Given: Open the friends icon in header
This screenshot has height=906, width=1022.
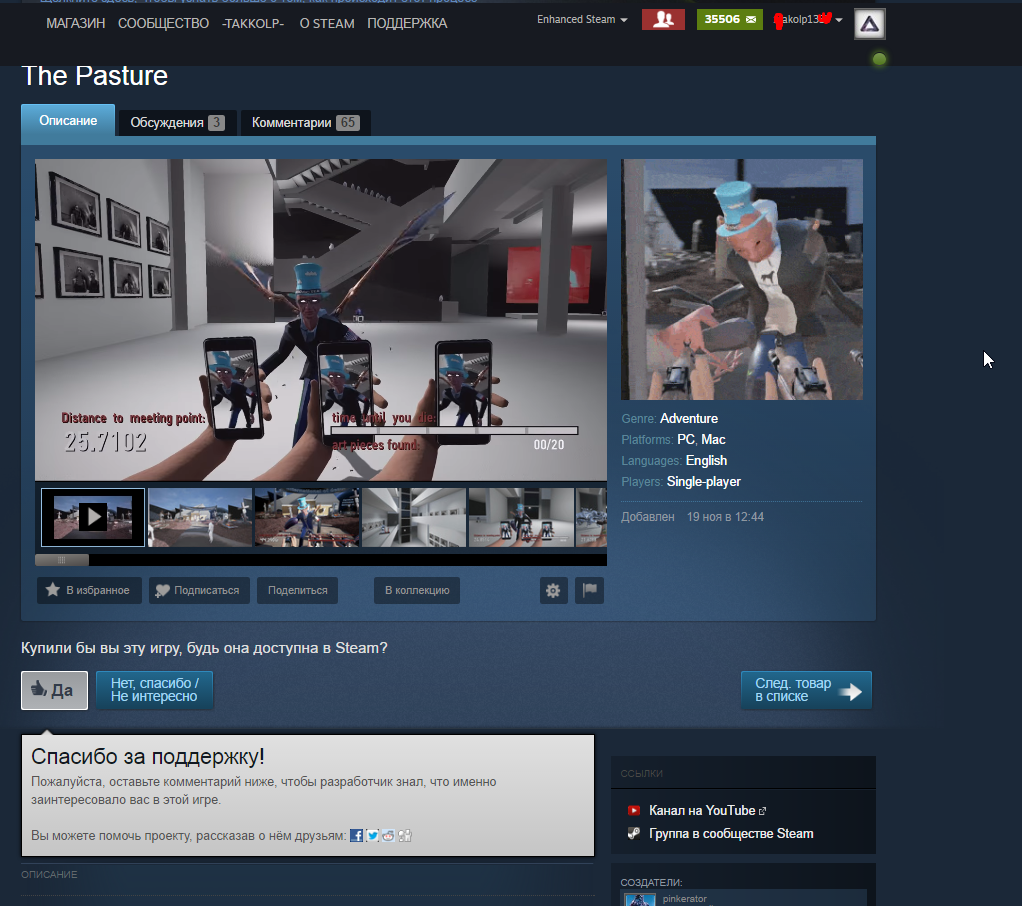Looking at the screenshot, I should pos(663,20).
